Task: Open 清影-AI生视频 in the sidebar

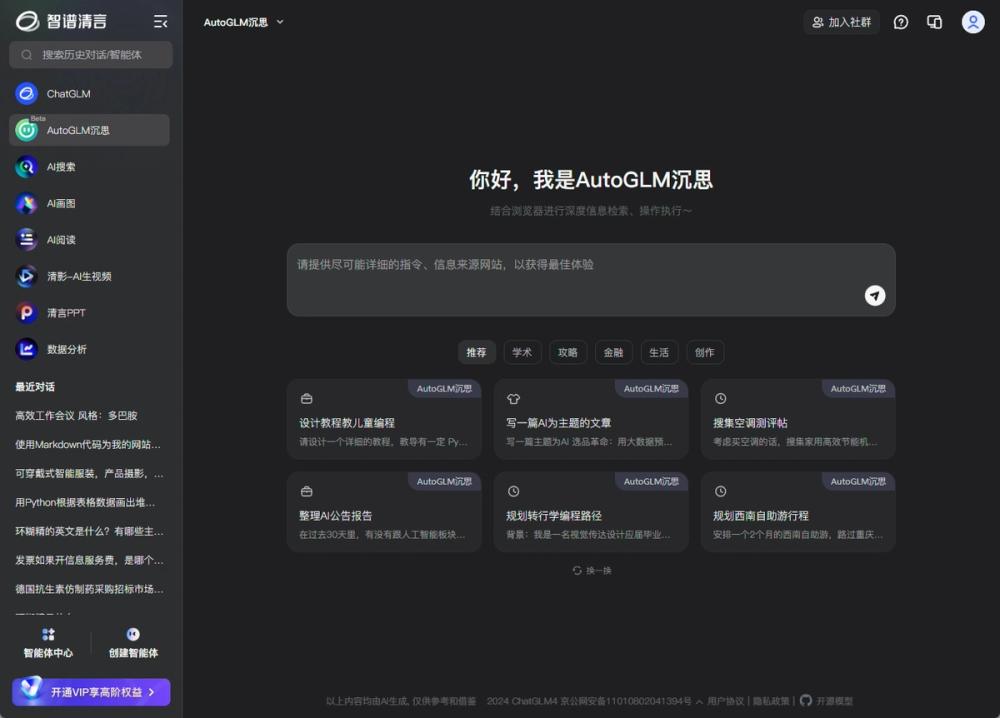Action: [x=89, y=276]
